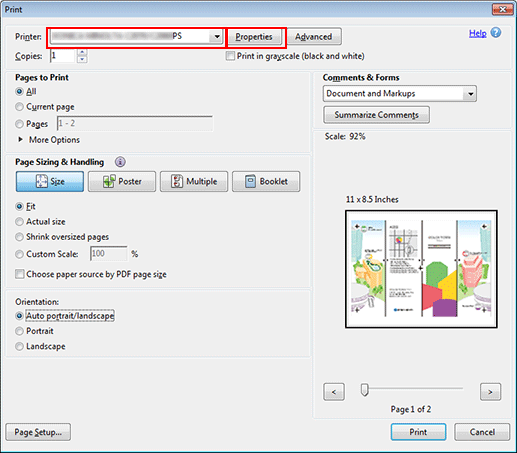This screenshot has height=453, width=517.
Task: Select the Poster sizing option
Action: 122,181
